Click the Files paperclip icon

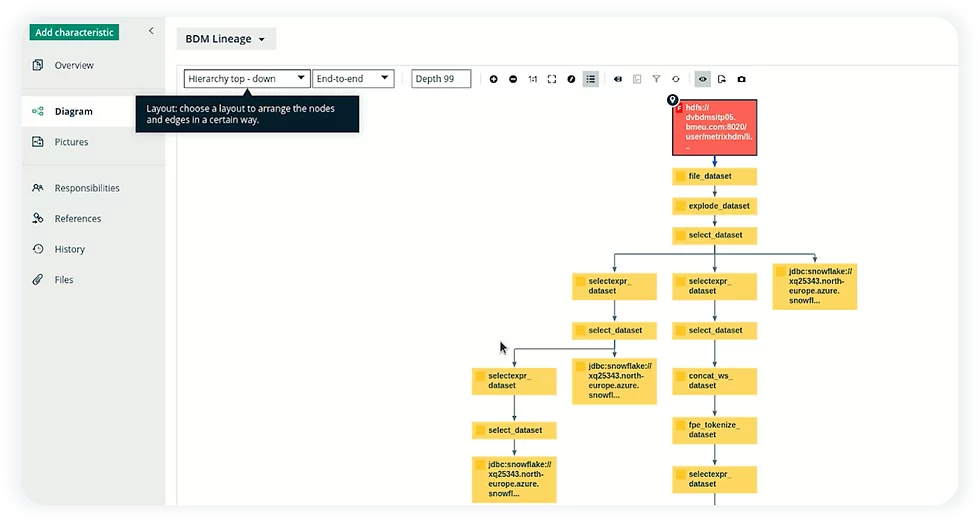click(x=38, y=279)
